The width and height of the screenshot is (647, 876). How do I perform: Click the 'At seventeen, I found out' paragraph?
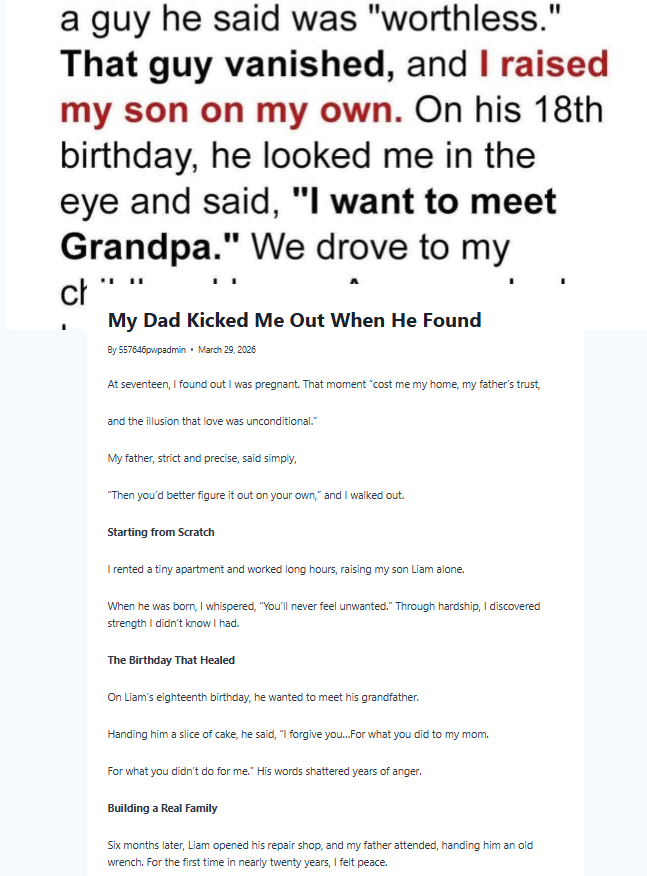click(324, 384)
